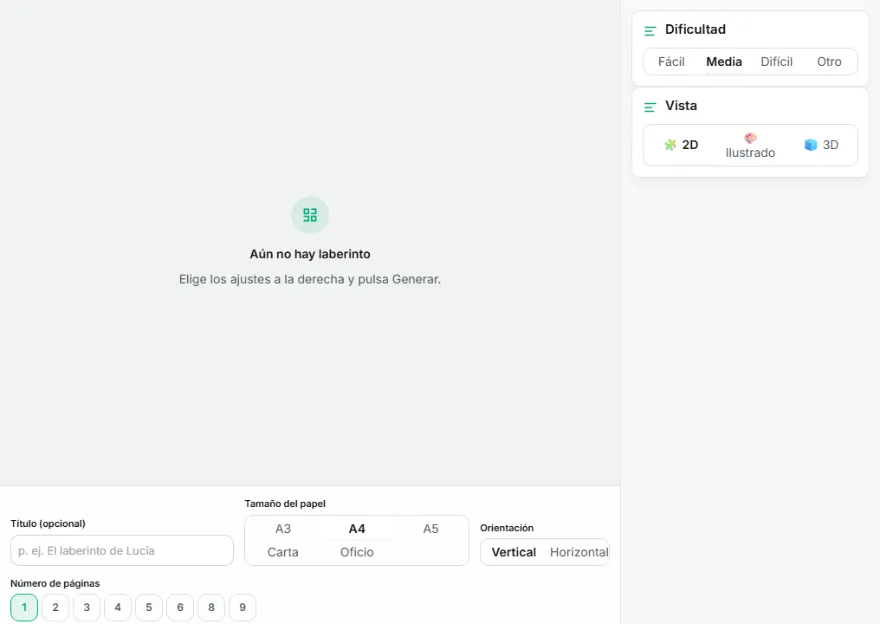Click the blue cube 3D icon

tap(810, 145)
